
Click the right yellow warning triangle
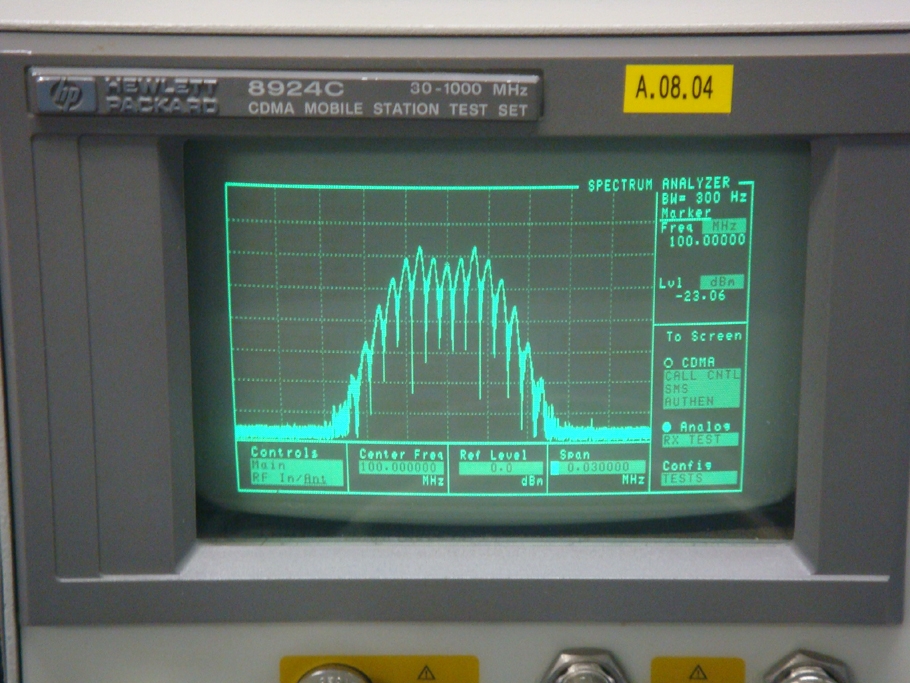698,673
